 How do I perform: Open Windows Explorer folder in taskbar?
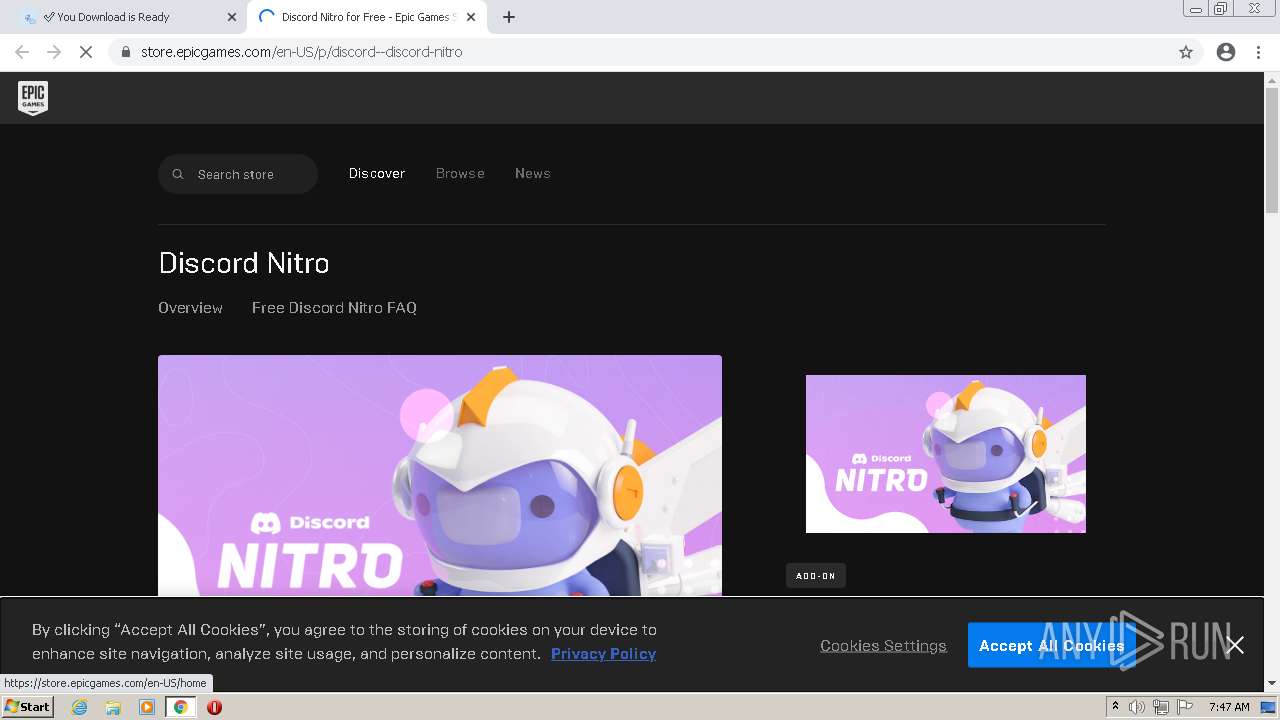click(x=113, y=707)
